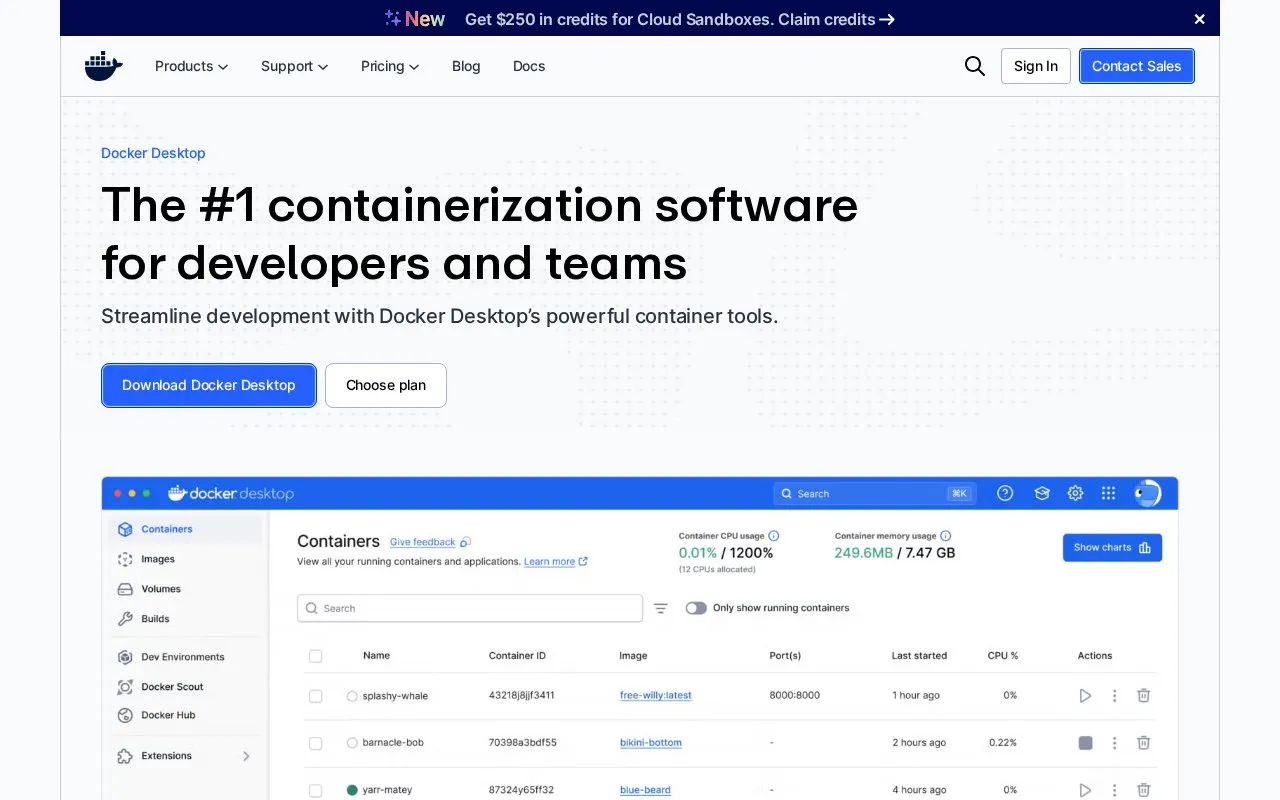Delete the barnacle-bob container via trash icon
Image resolution: width=1280 pixels, height=800 pixels.
pos(1144,743)
